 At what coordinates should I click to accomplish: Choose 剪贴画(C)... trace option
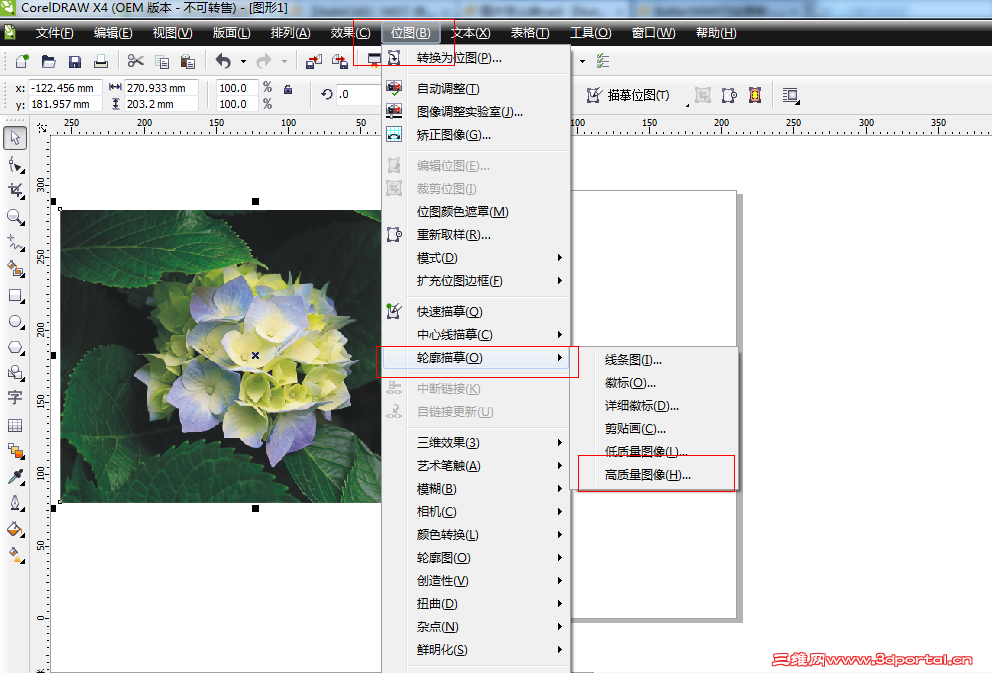pyautogui.click(x=655, y=429)
